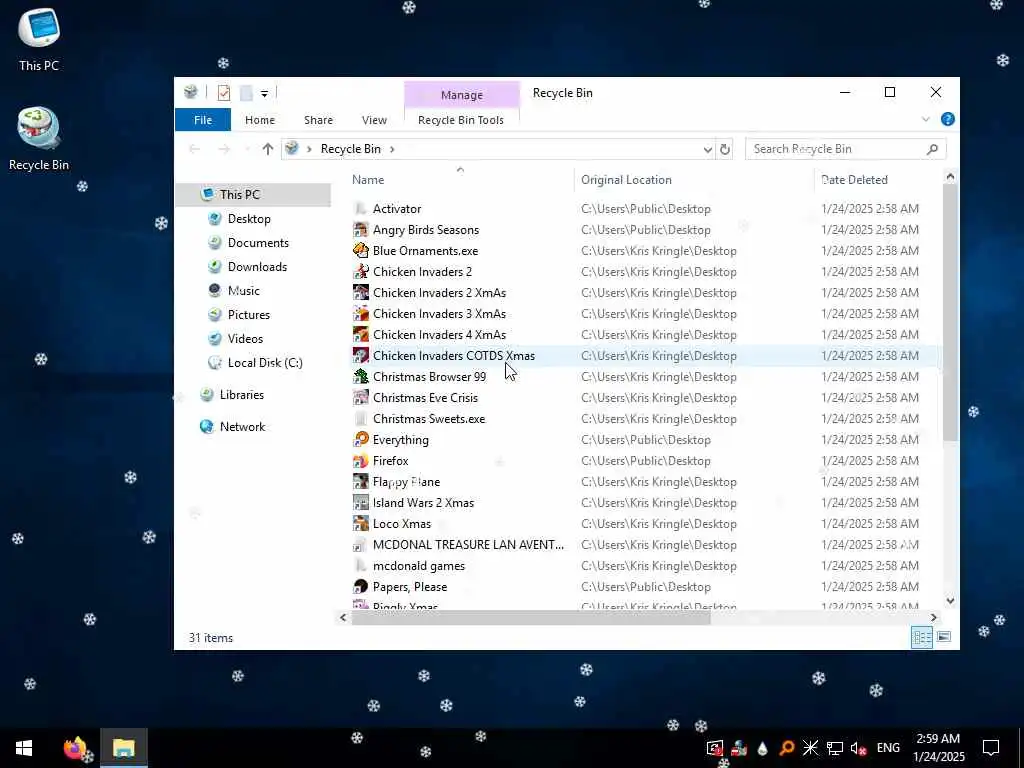Sort by the Name column header
The height and width of the screenshot is (768, 1024).
tap(368, 180)
